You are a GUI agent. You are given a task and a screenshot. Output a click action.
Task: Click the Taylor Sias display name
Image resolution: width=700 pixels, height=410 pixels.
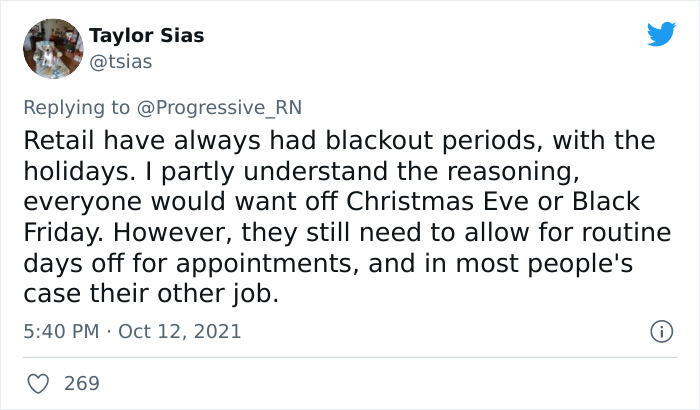(x=146, y=35)
